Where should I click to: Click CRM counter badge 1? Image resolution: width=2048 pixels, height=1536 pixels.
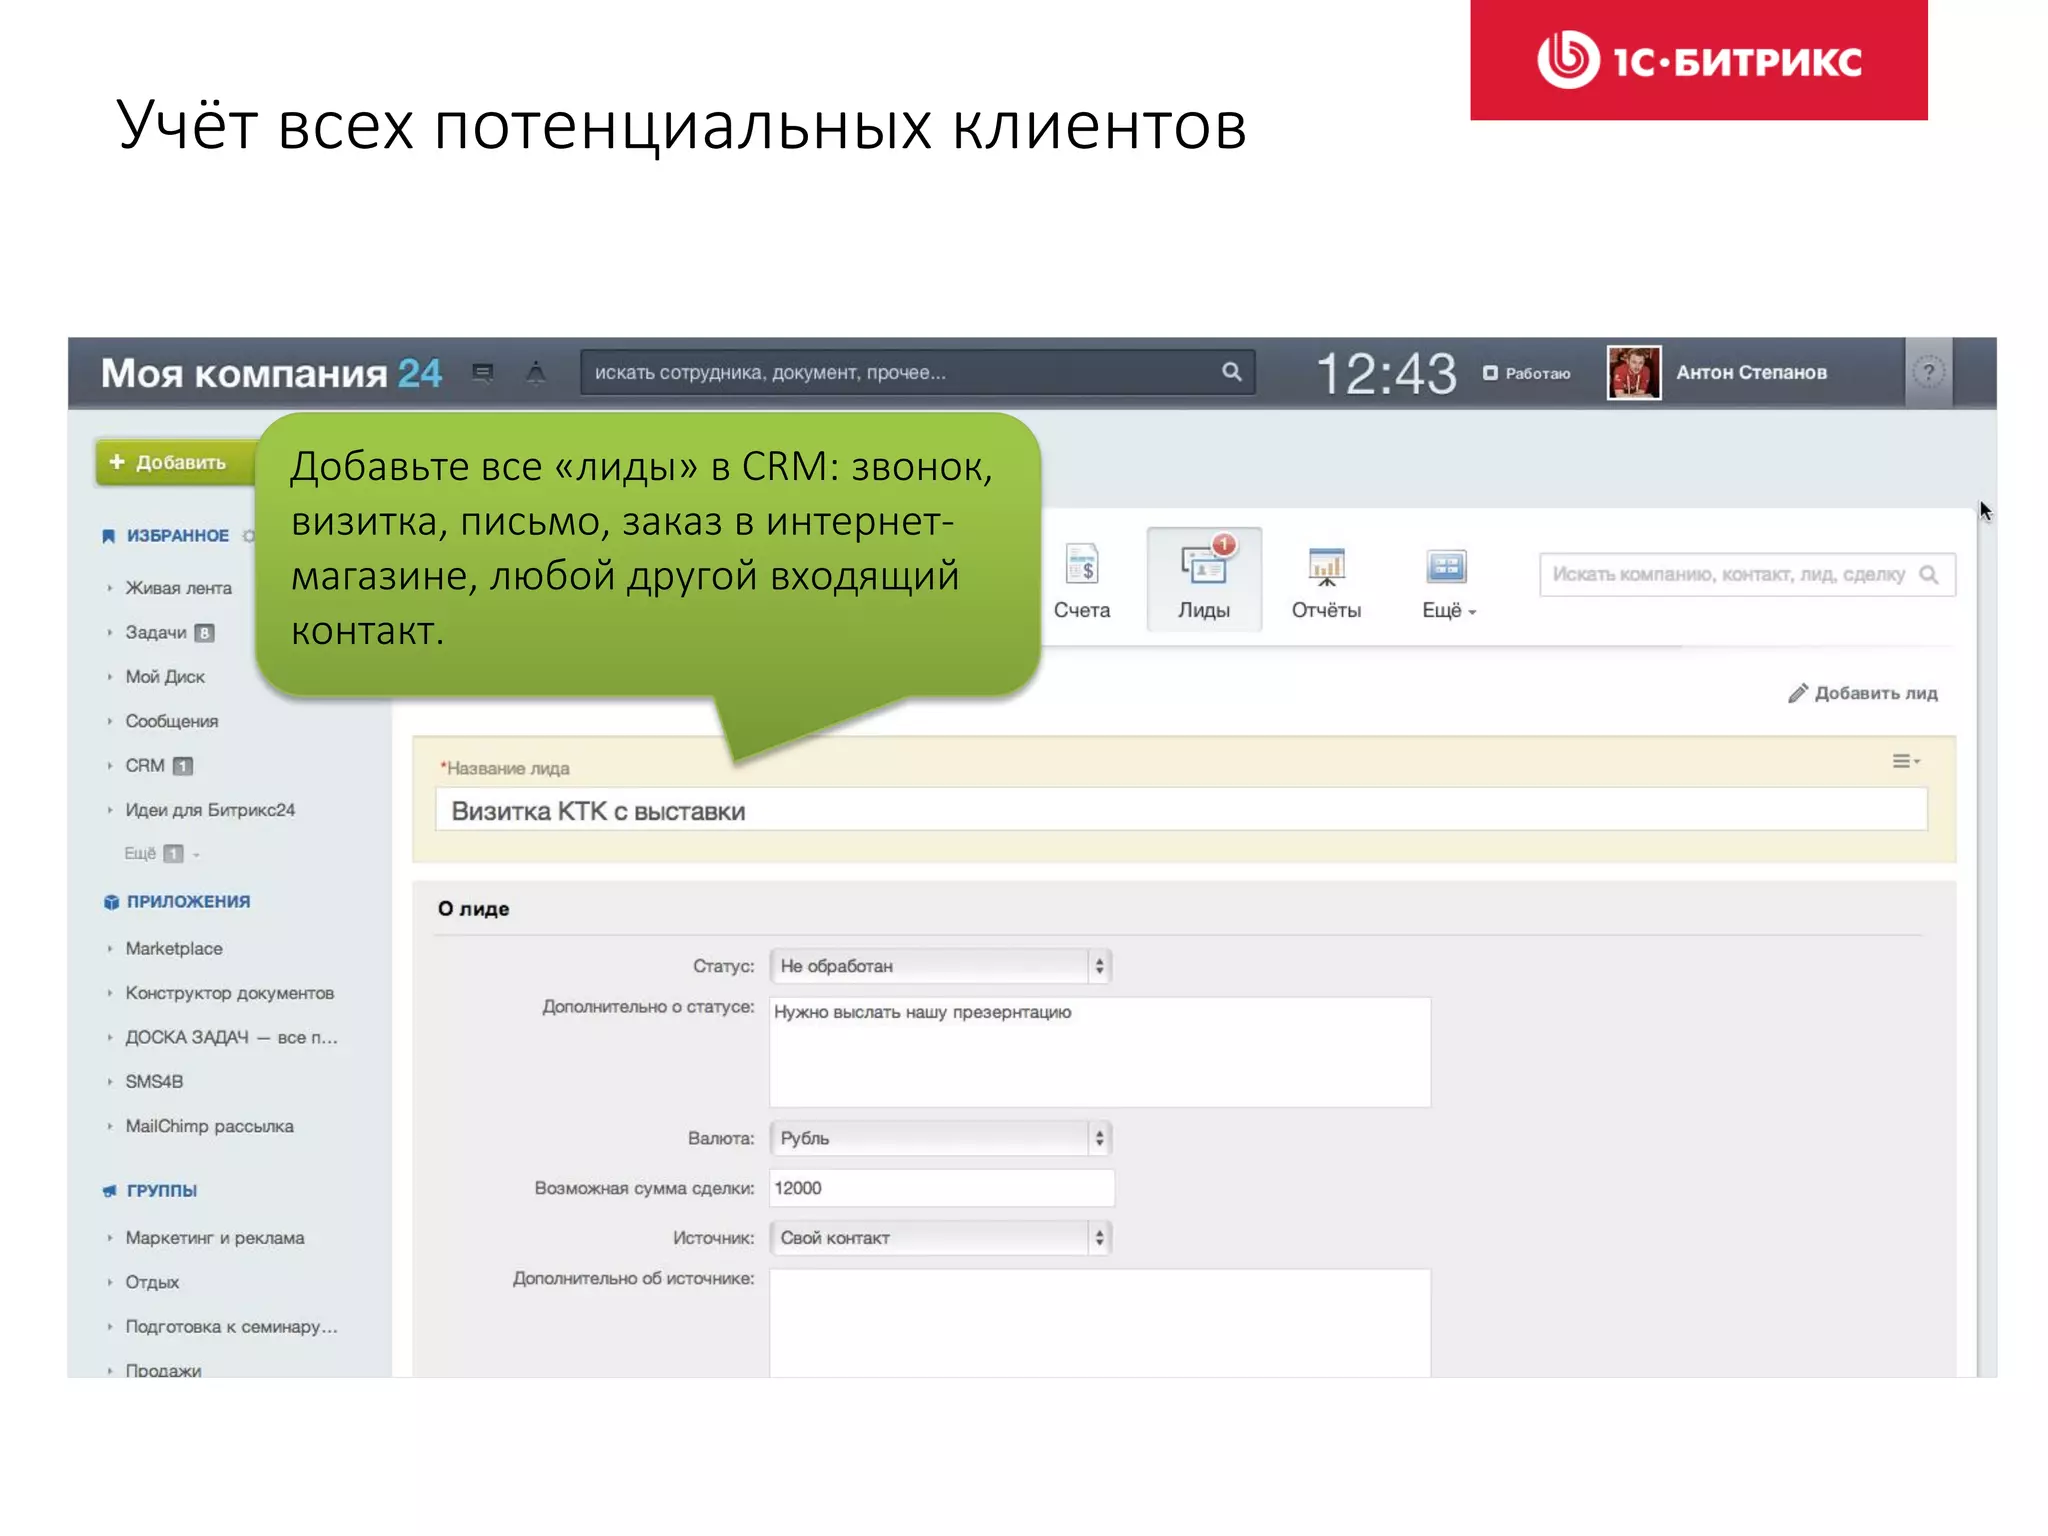(182, 766)
